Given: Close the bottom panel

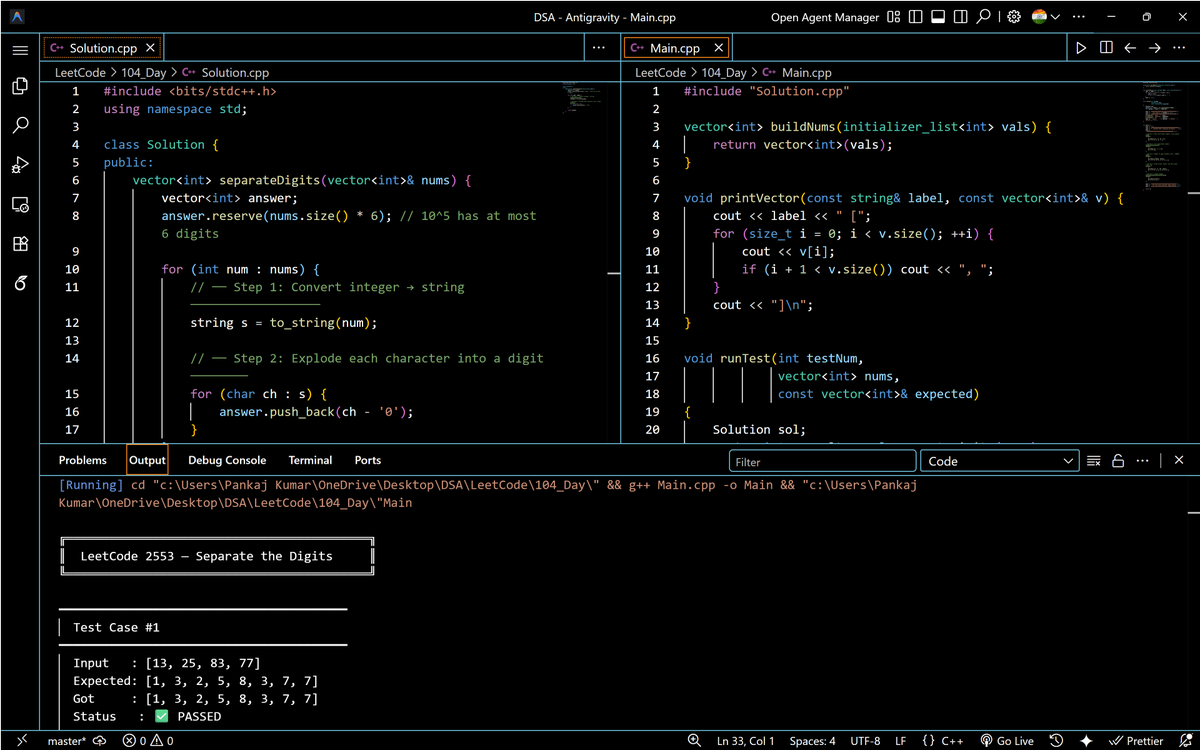Looking at the screenshot, I should (x=1179, y=461).
